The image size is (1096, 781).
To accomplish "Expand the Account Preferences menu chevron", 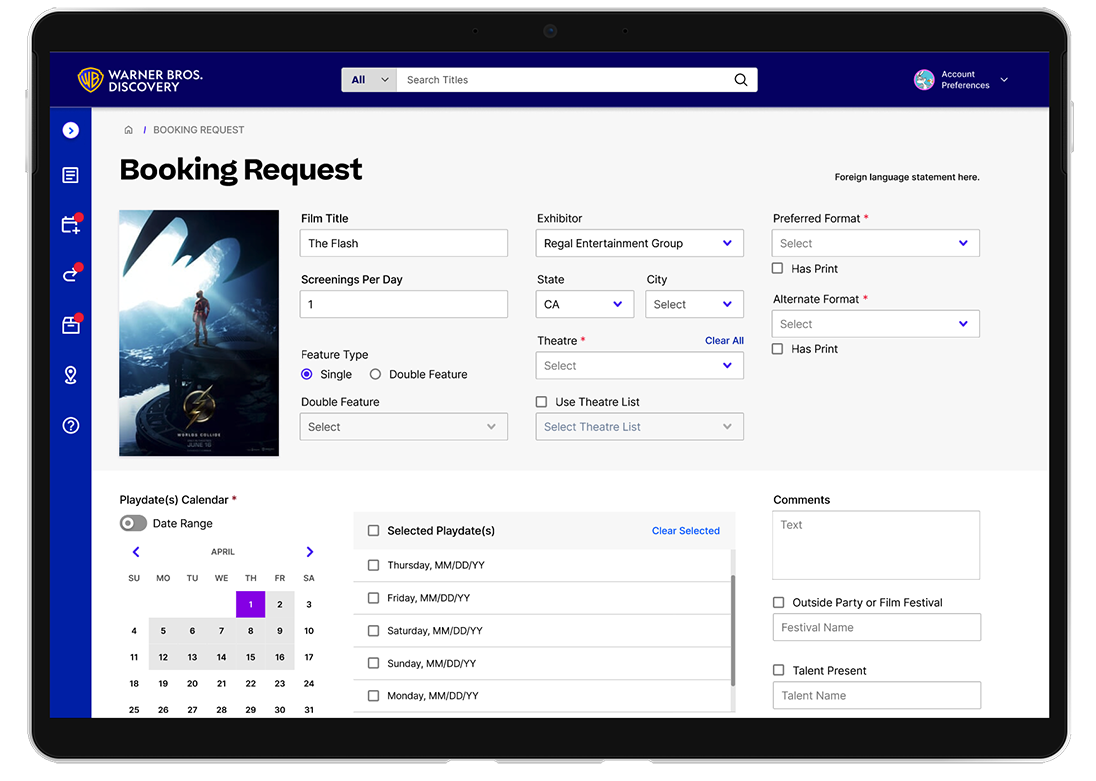I will (1004, 80).
